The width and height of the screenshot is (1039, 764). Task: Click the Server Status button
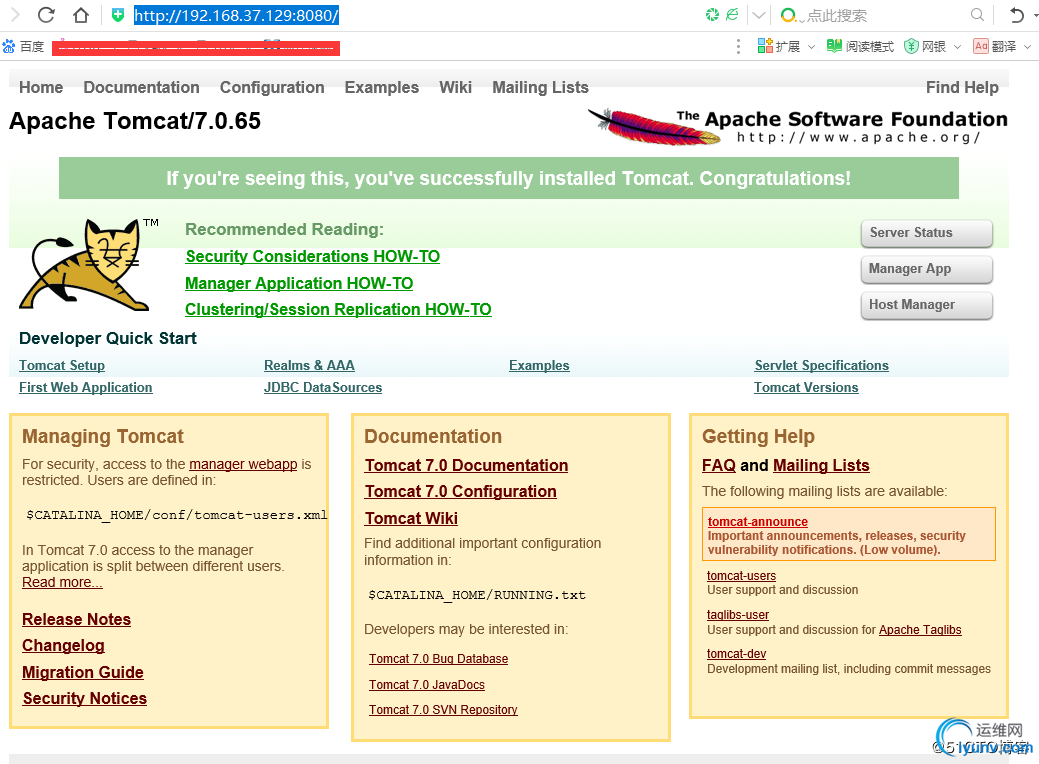926,233
